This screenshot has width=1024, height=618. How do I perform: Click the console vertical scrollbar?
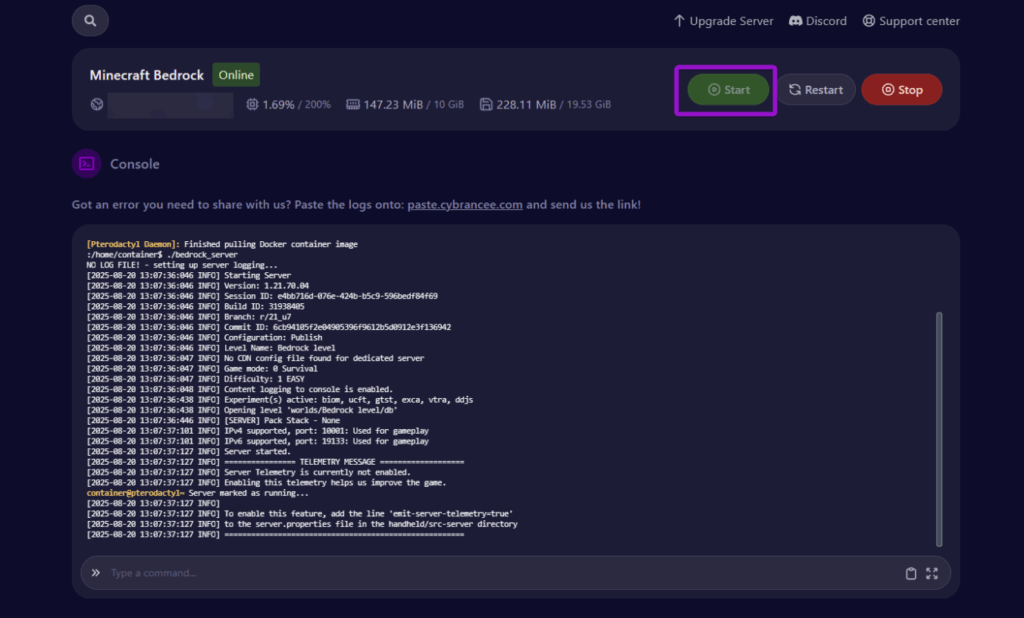pos(939,429)
